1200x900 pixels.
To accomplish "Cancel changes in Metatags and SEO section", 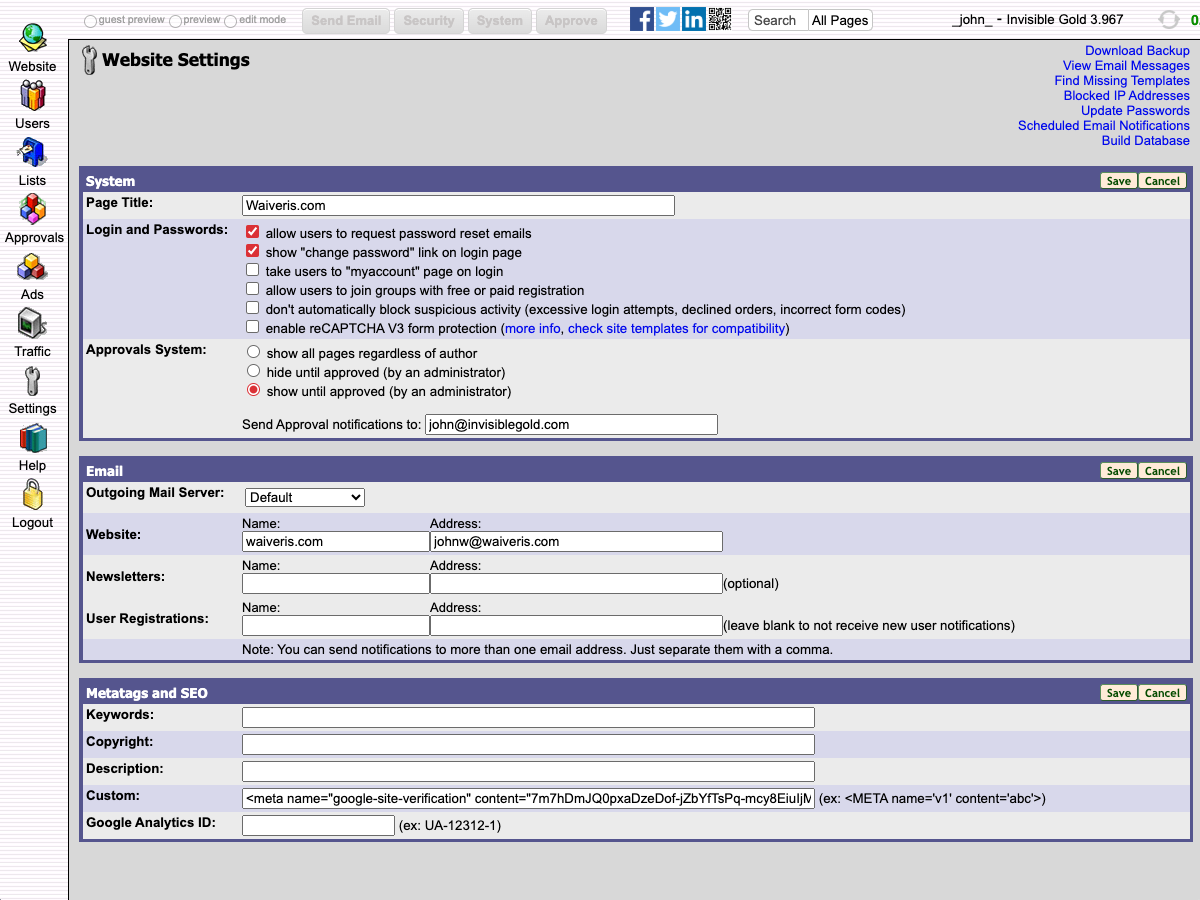I will click(x=1162, y=693).
